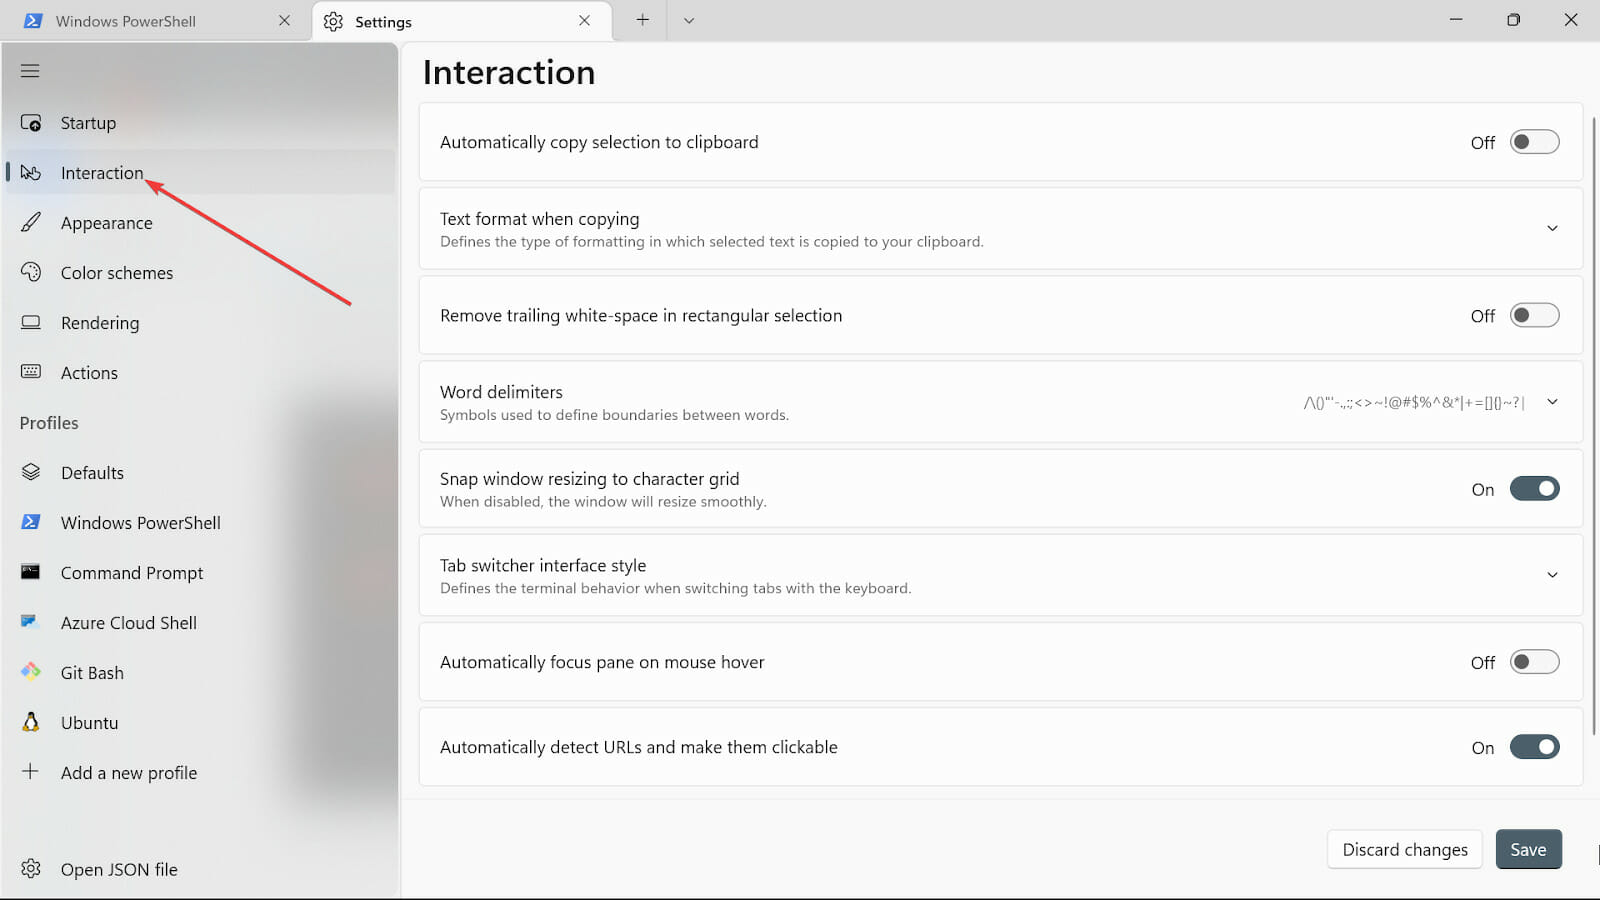Click the Actions keyboard icon
The height and width of the screenshot is (900, 1600).
[31, 372]
